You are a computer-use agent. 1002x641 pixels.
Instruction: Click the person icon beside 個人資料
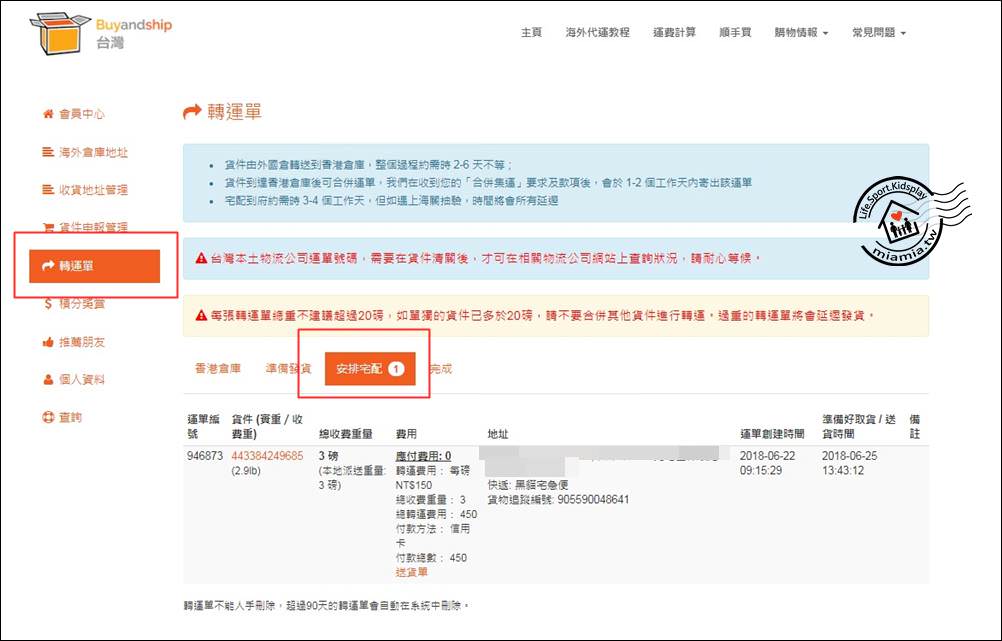tap(48, 380)
